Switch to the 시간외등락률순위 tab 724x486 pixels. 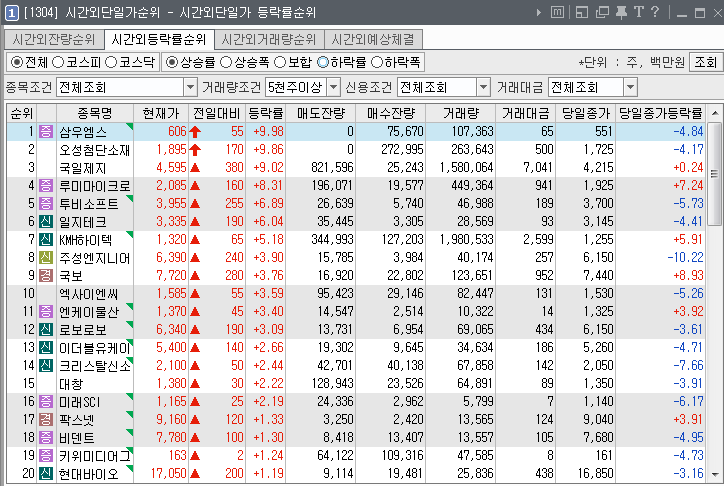(x=159, y=40)
